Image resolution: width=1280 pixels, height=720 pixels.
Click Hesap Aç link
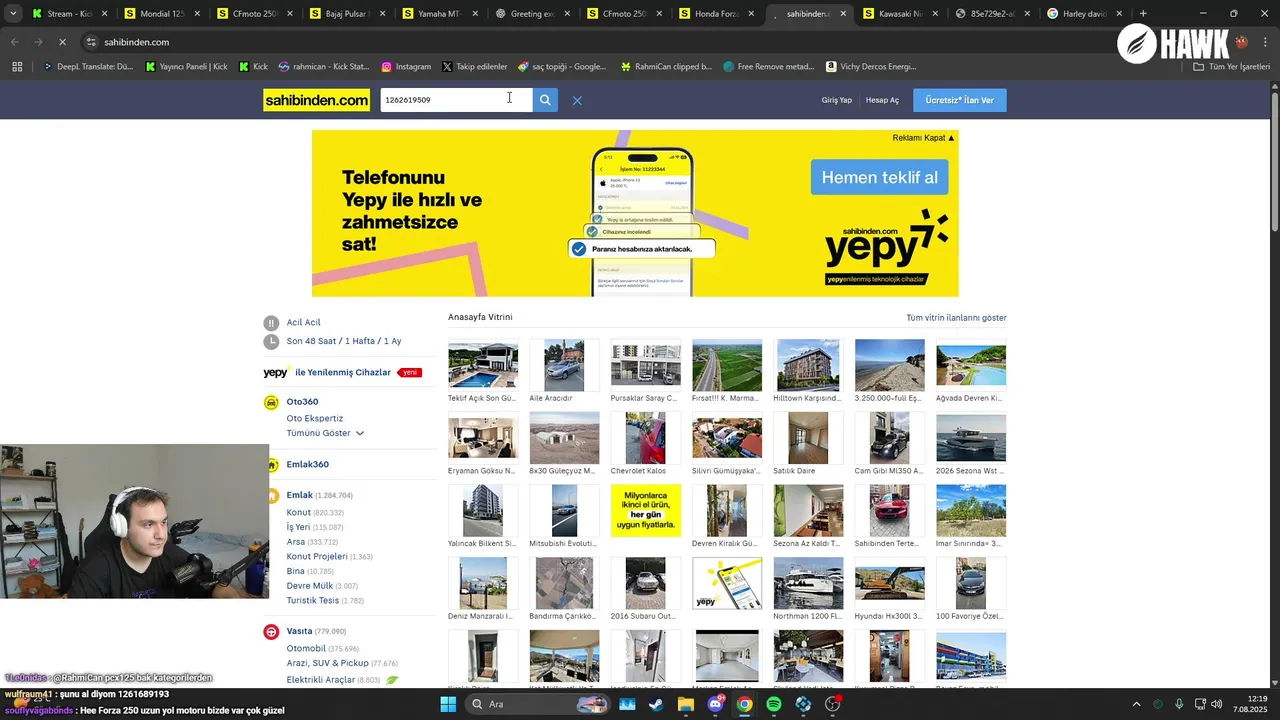[x=882, y=100]
